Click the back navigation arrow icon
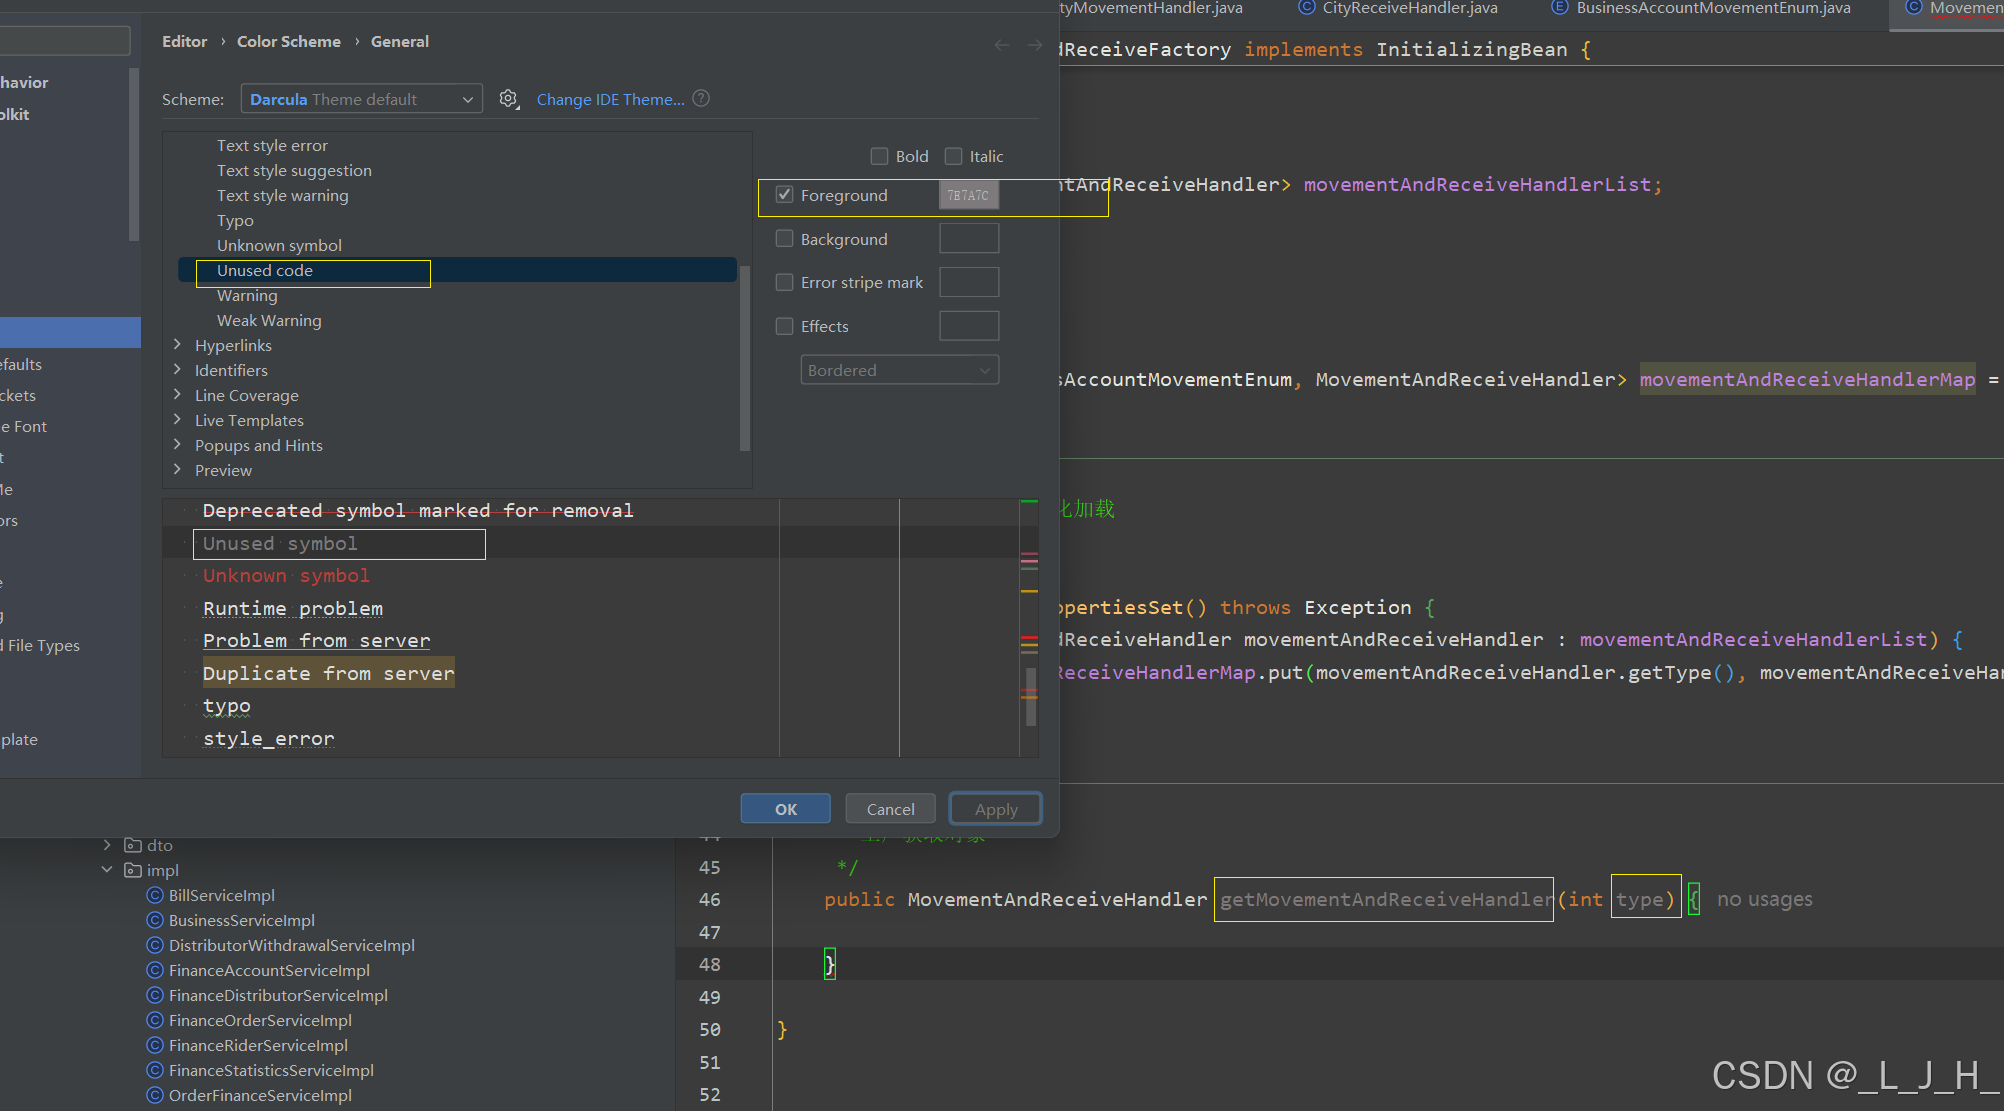Viewport: 2004px width, 1111px height. [x=1002, y=45]
